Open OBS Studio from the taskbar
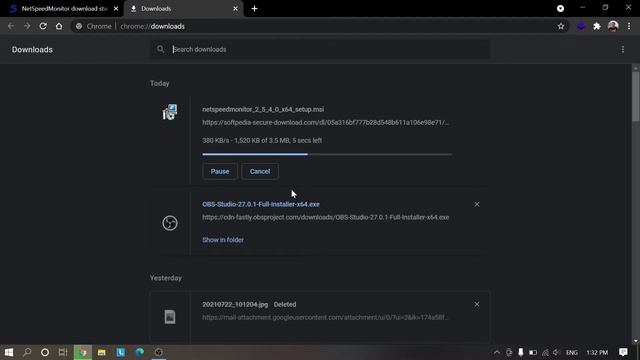The width and height of the screenshot is (640, 360). pos(159,352)
